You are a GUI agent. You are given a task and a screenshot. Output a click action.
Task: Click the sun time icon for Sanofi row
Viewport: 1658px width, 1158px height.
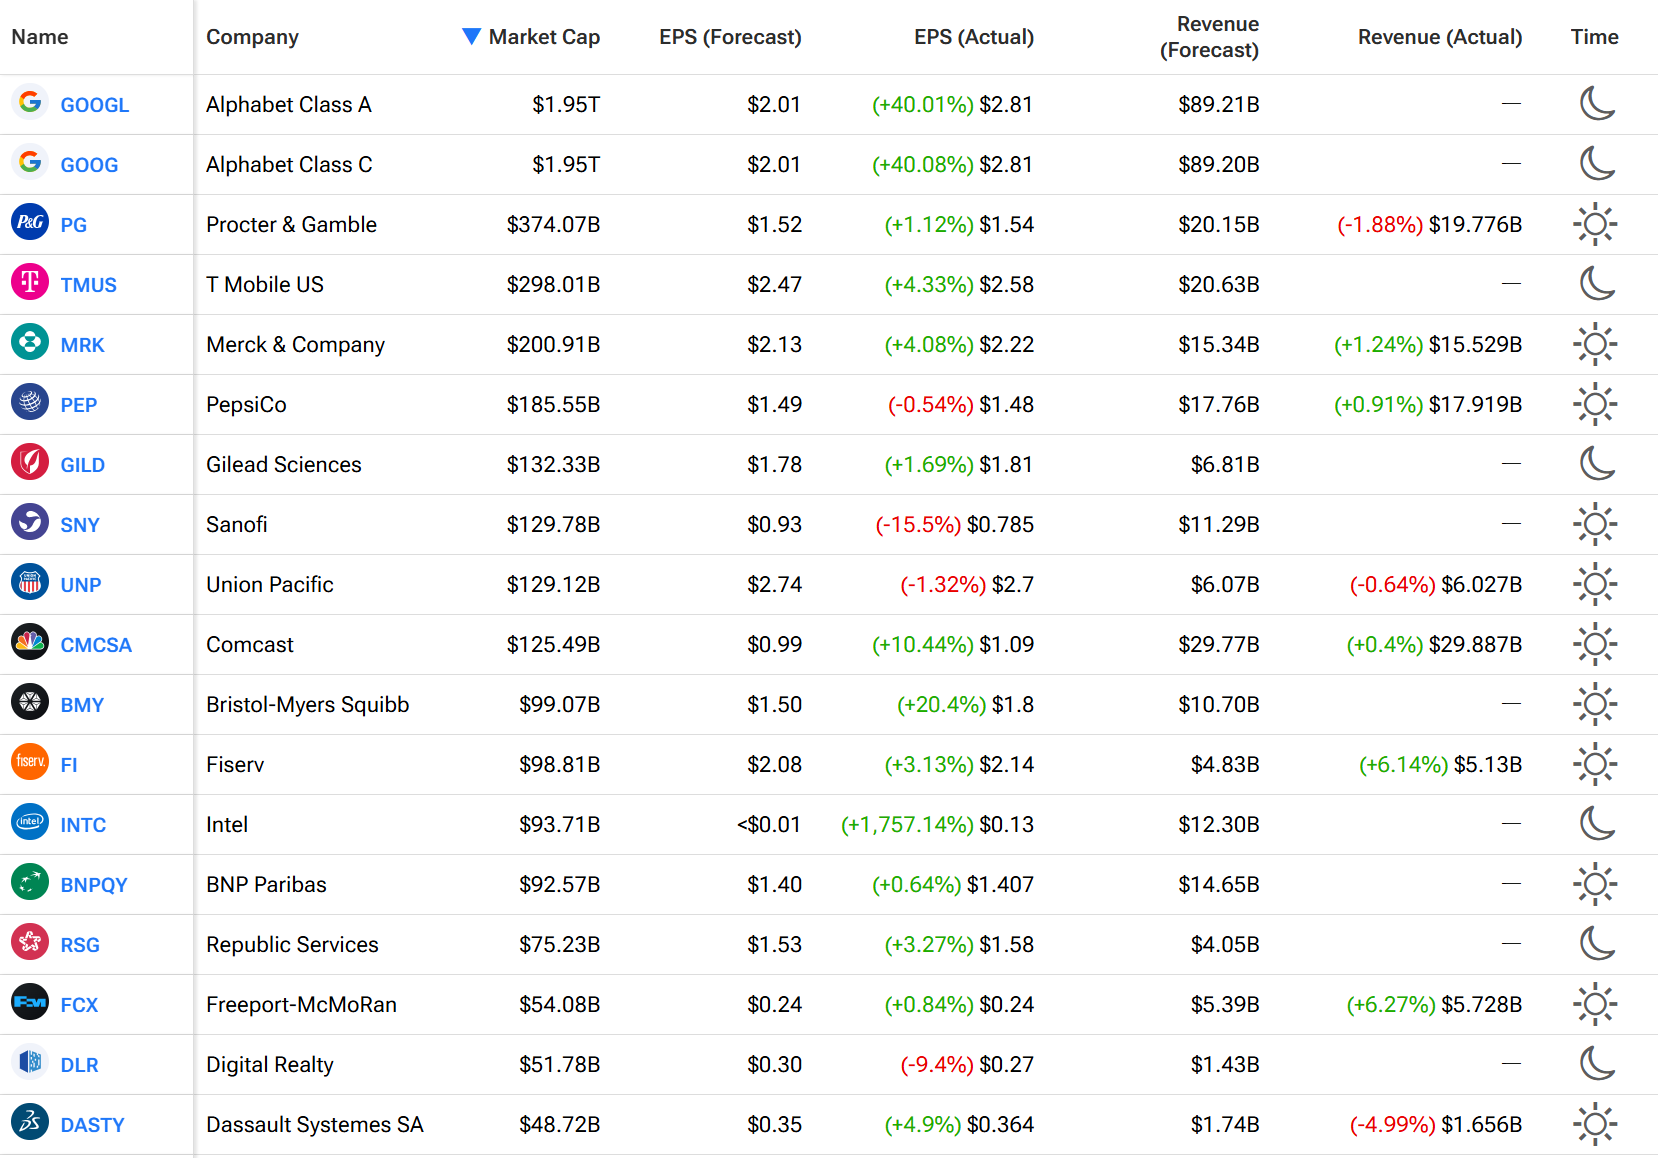[x=1595, y=524]
